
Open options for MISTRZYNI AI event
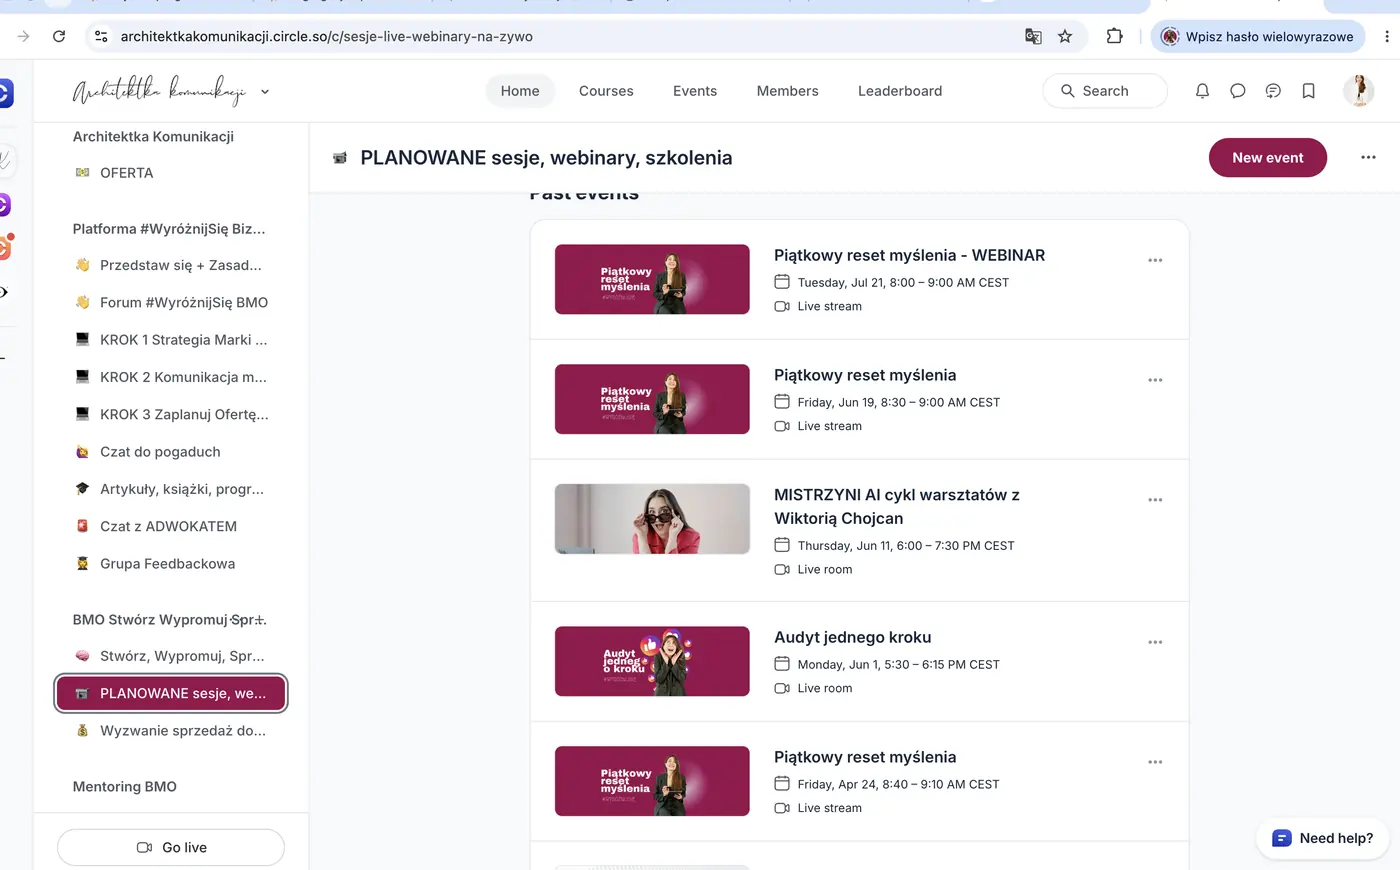coord(1155,500)
